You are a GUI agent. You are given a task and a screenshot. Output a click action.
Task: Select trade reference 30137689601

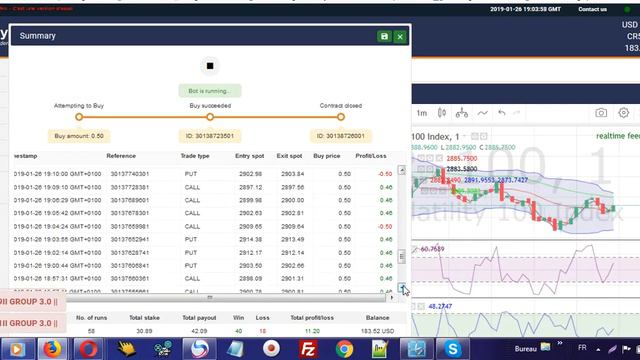pyautogui.click(x=130, y=200)
